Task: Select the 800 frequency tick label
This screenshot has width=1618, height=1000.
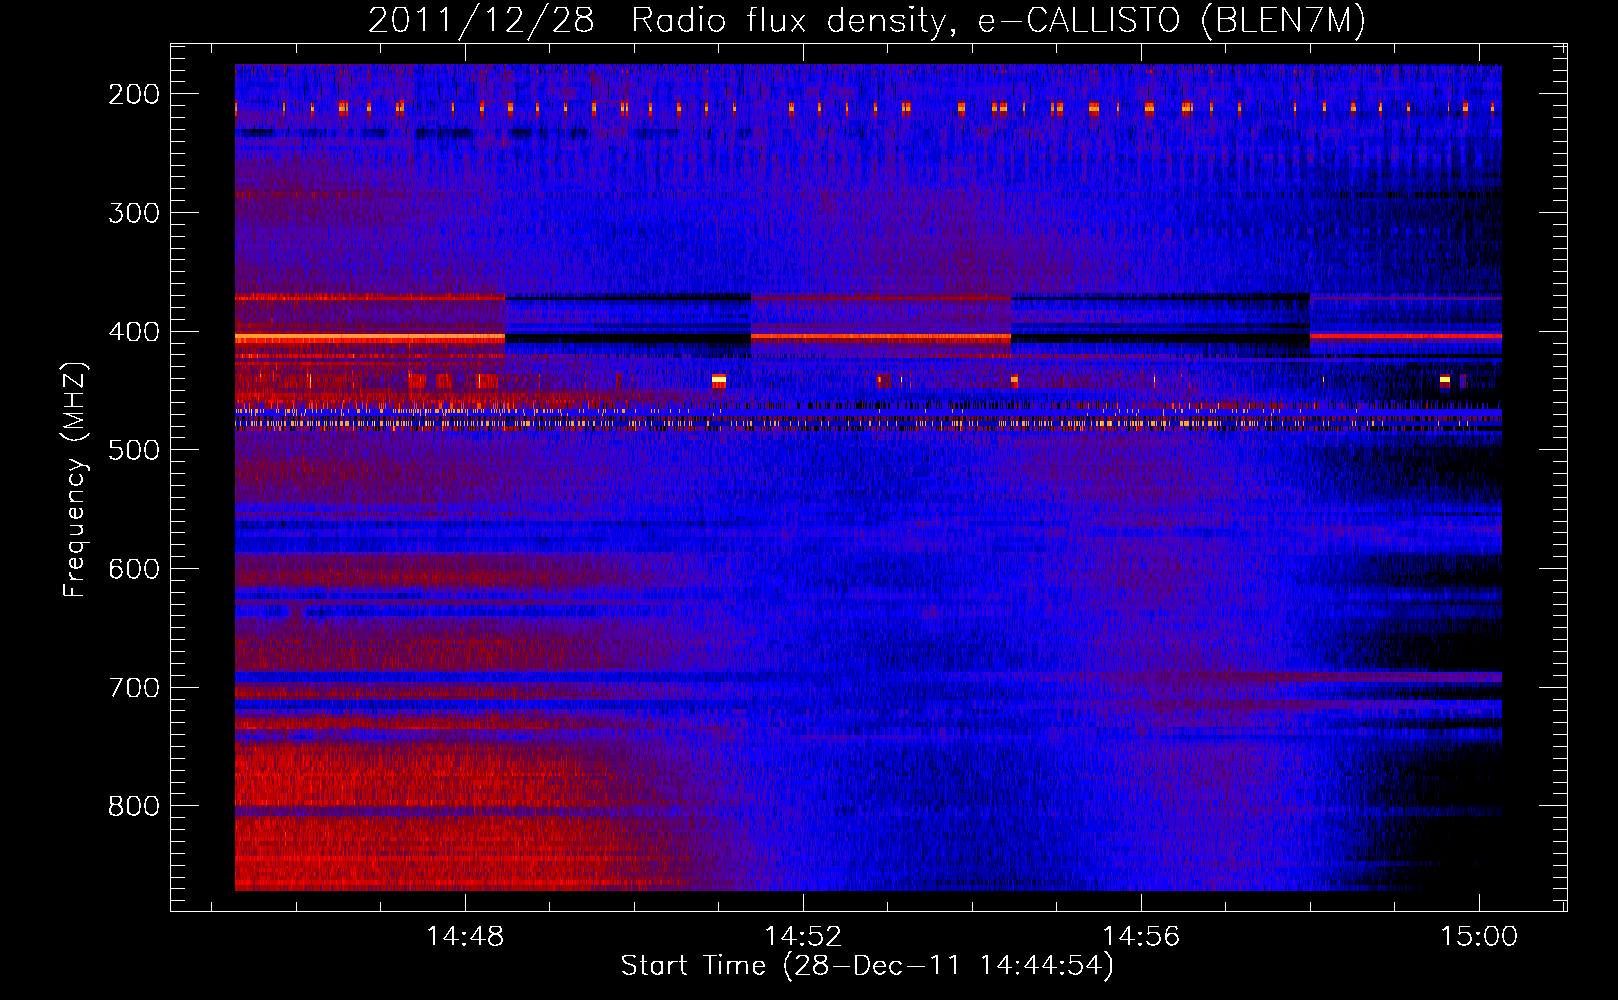Action: [x=134, y=806]
